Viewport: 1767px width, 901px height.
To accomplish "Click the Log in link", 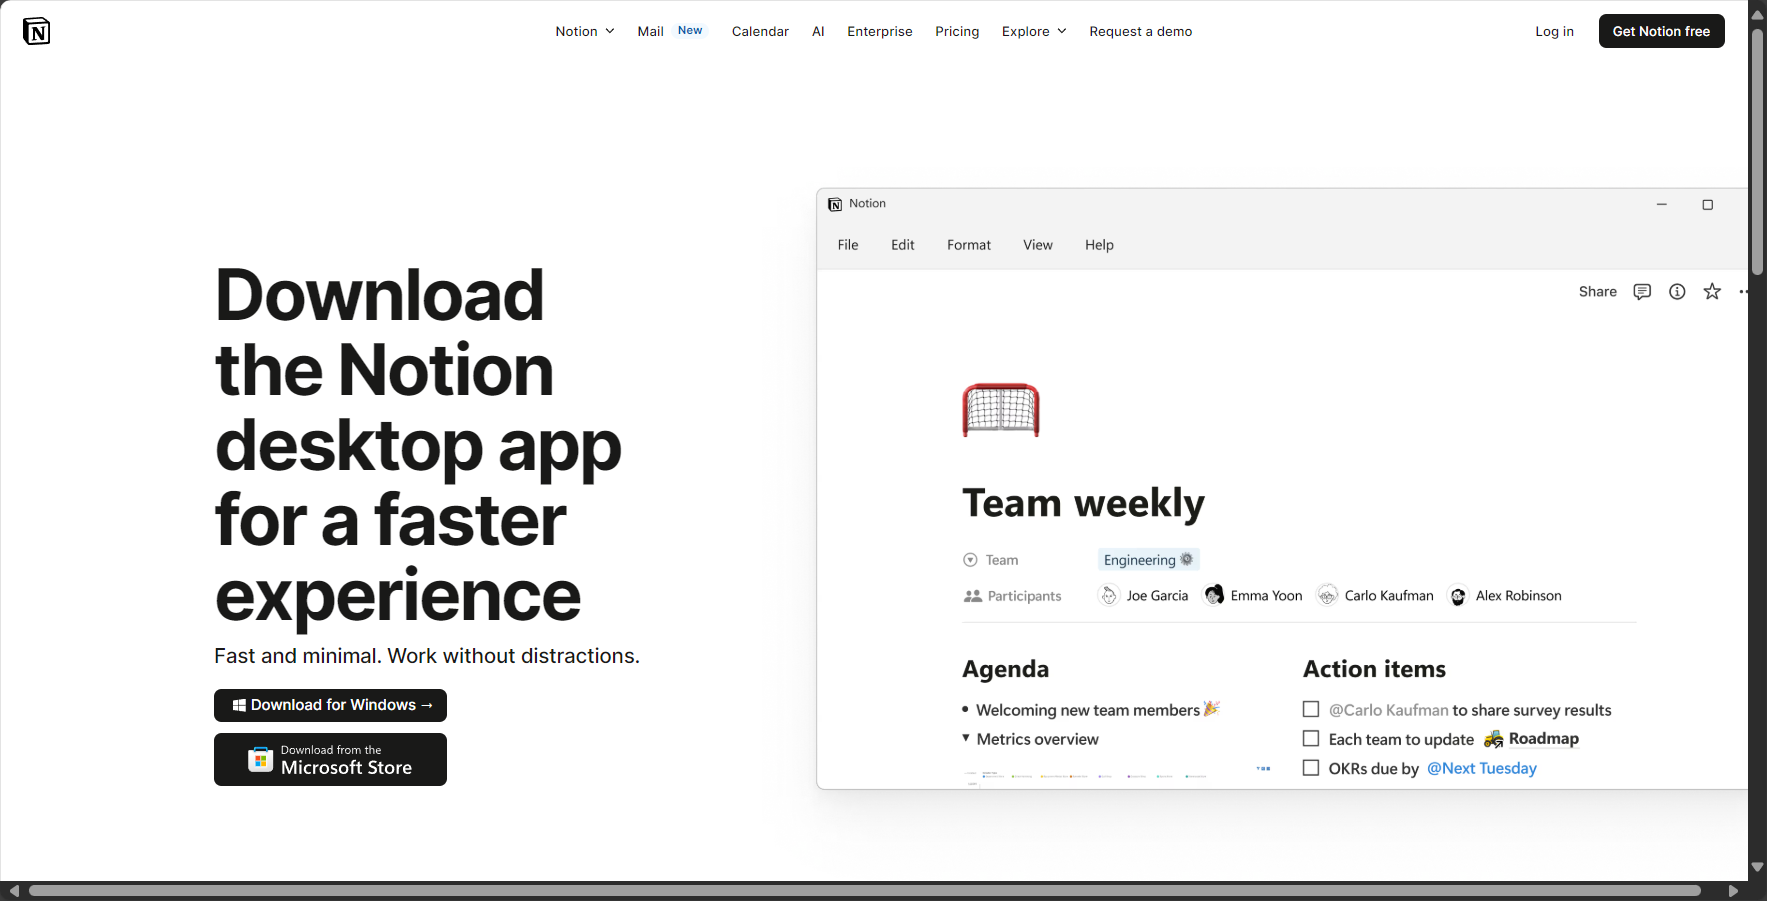I will pyautogui.click(x=1554, y=31).
